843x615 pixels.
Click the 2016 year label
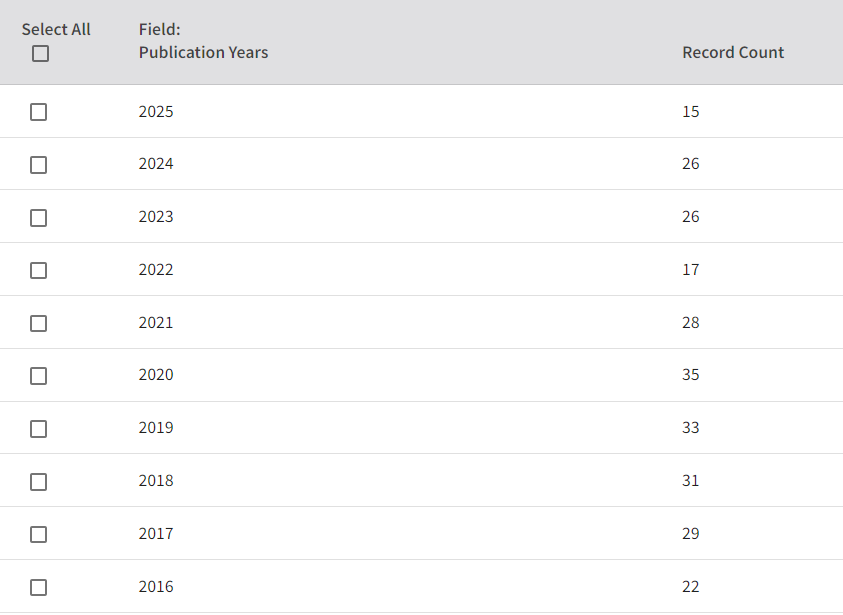(x=156, y=586)
